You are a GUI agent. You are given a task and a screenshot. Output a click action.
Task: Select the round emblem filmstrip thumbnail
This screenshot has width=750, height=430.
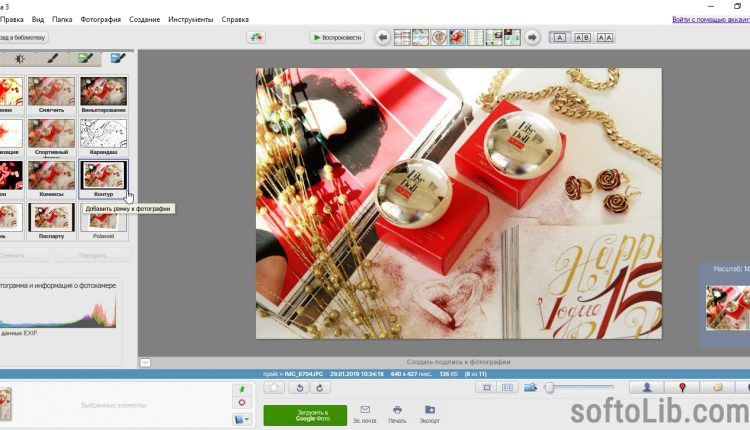[439, 37]
